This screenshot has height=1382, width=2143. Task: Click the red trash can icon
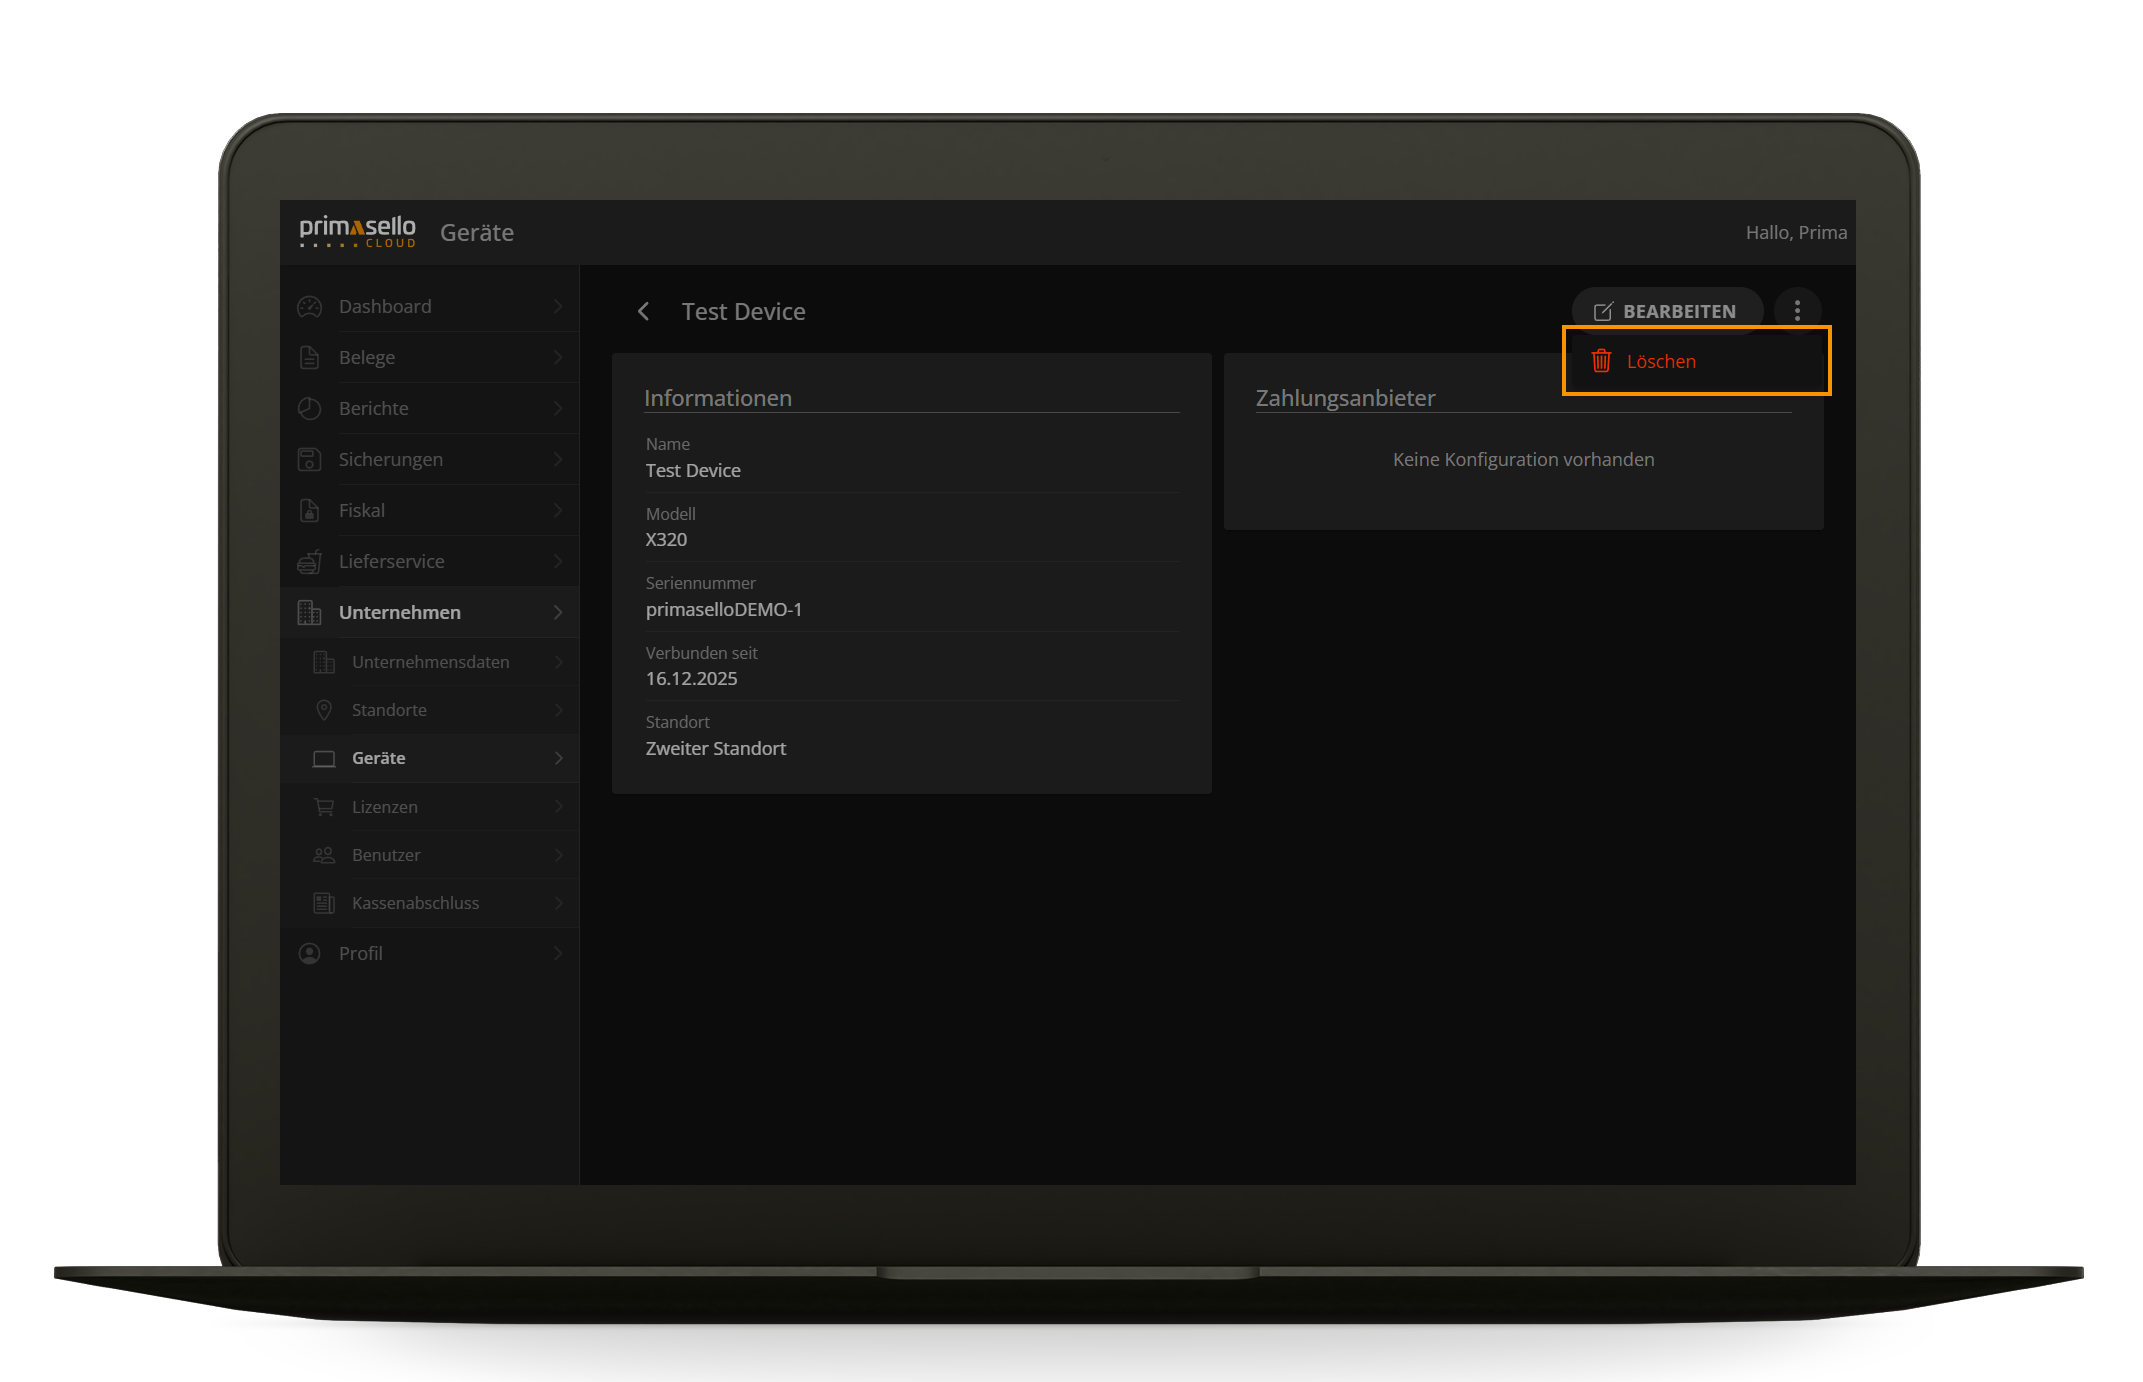pos(1601,361)
